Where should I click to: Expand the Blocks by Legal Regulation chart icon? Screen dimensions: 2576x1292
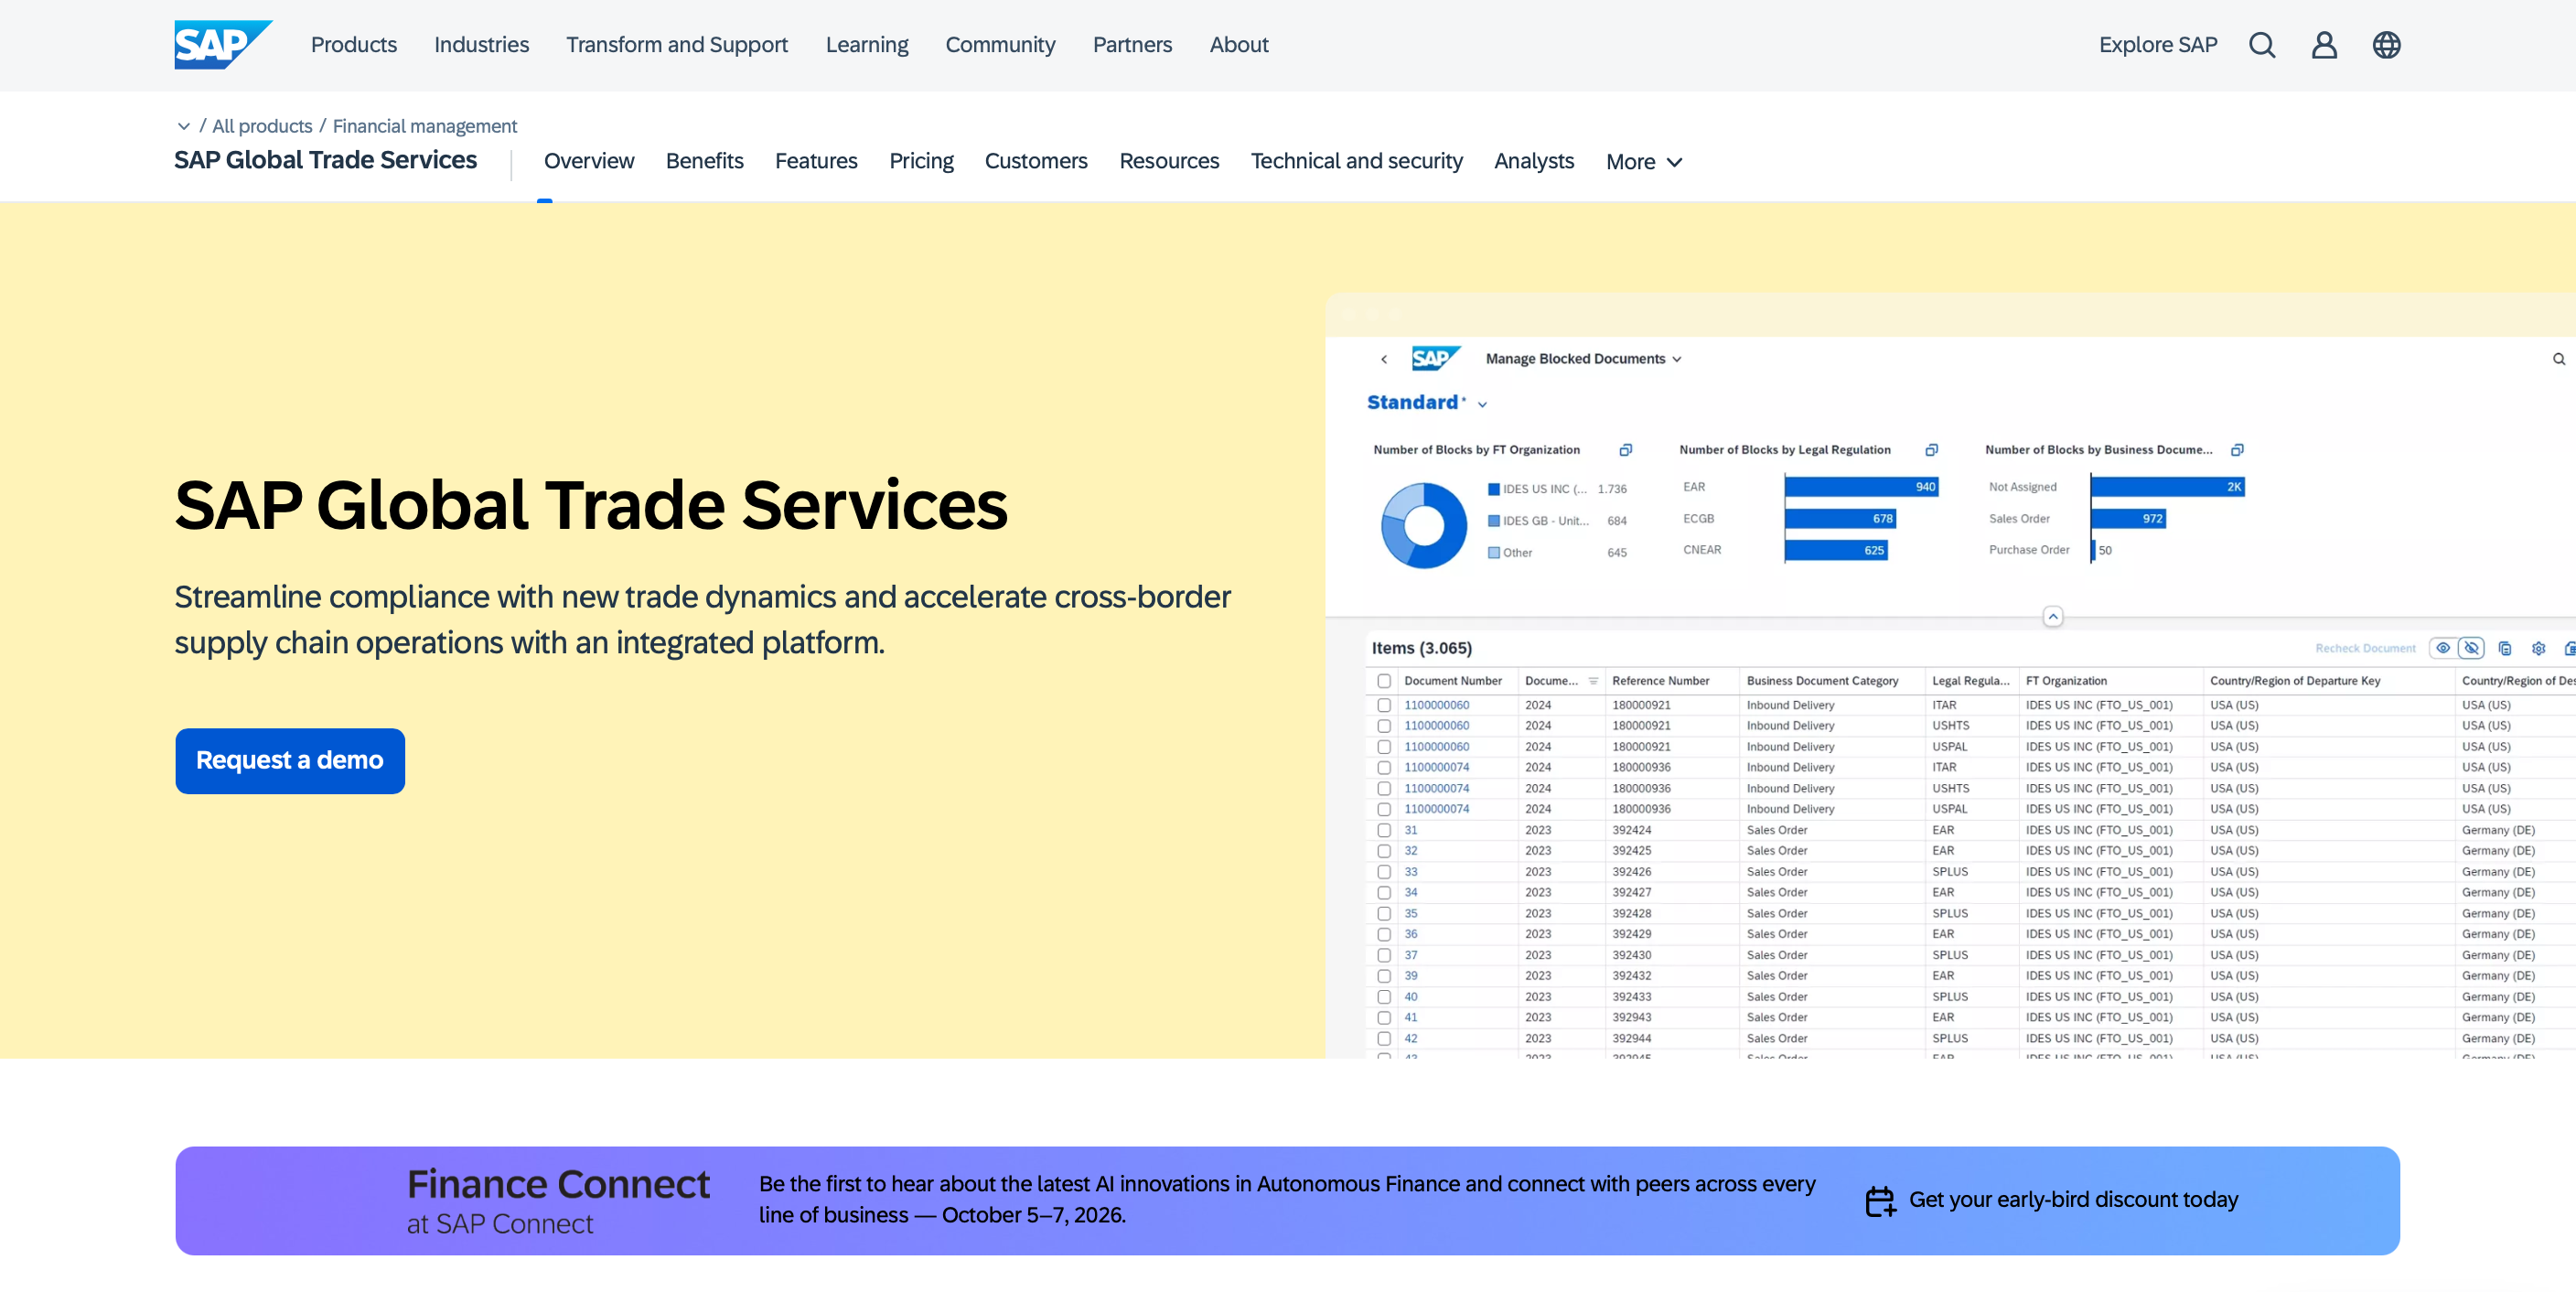click(x=1932, y=450)
